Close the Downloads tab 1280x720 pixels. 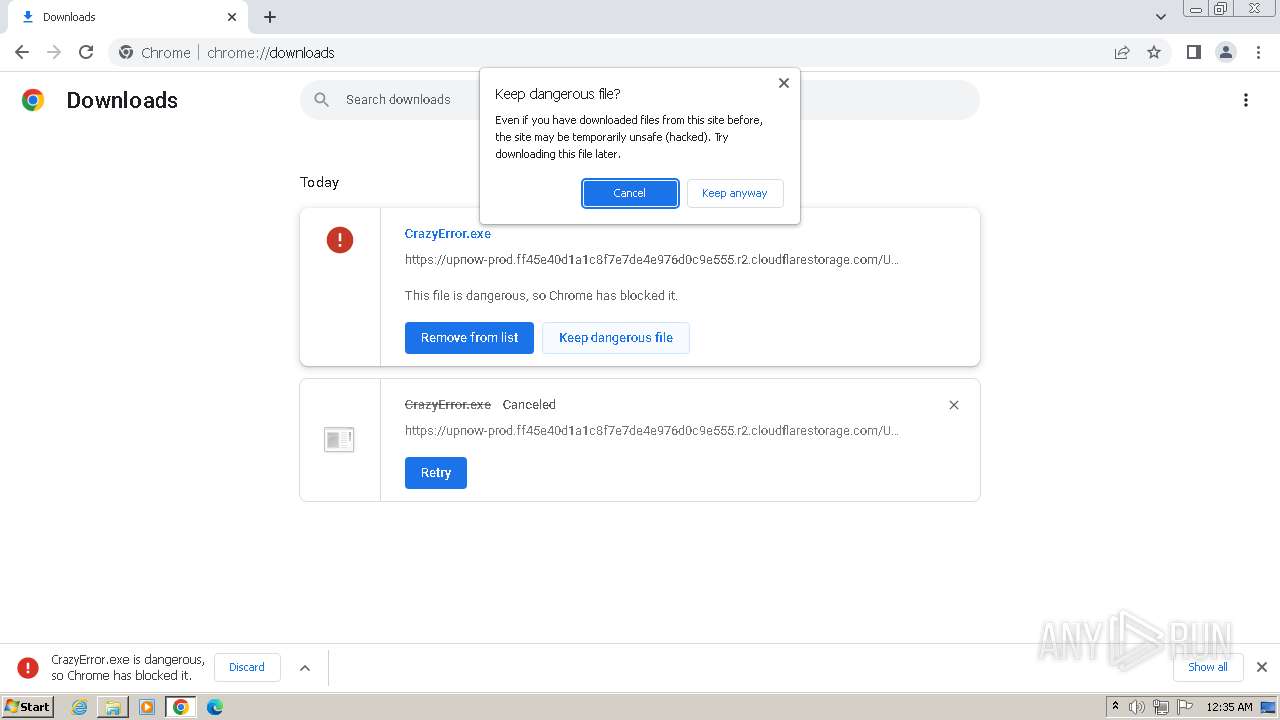232,17
